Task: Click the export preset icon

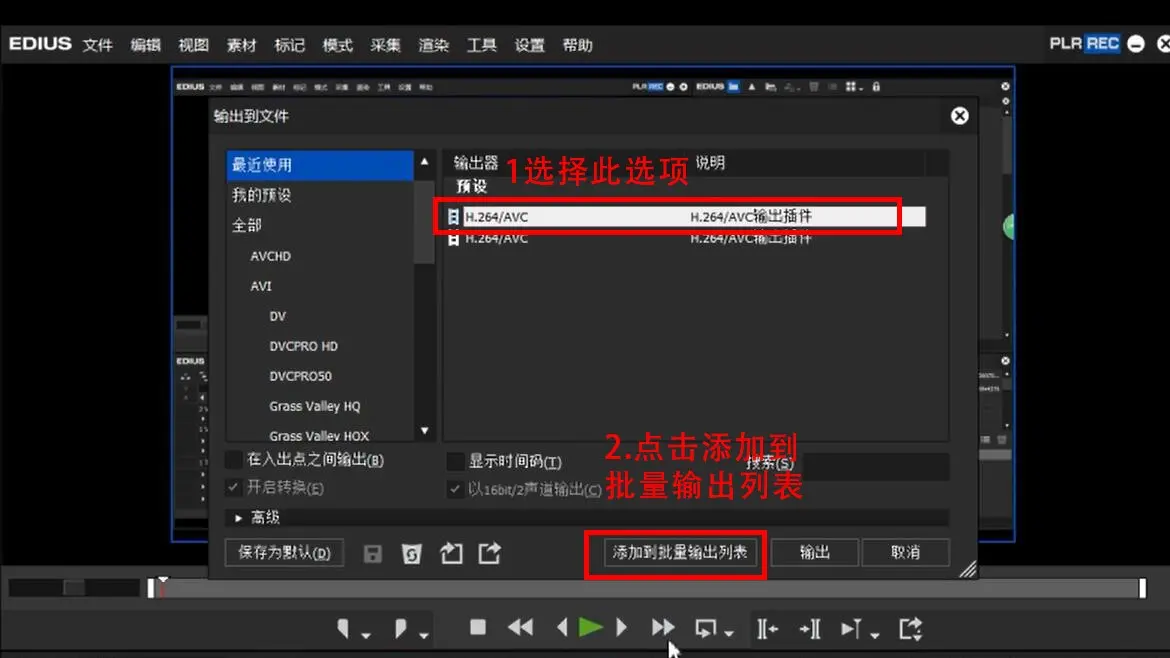Action: click(x=489, y=553)
